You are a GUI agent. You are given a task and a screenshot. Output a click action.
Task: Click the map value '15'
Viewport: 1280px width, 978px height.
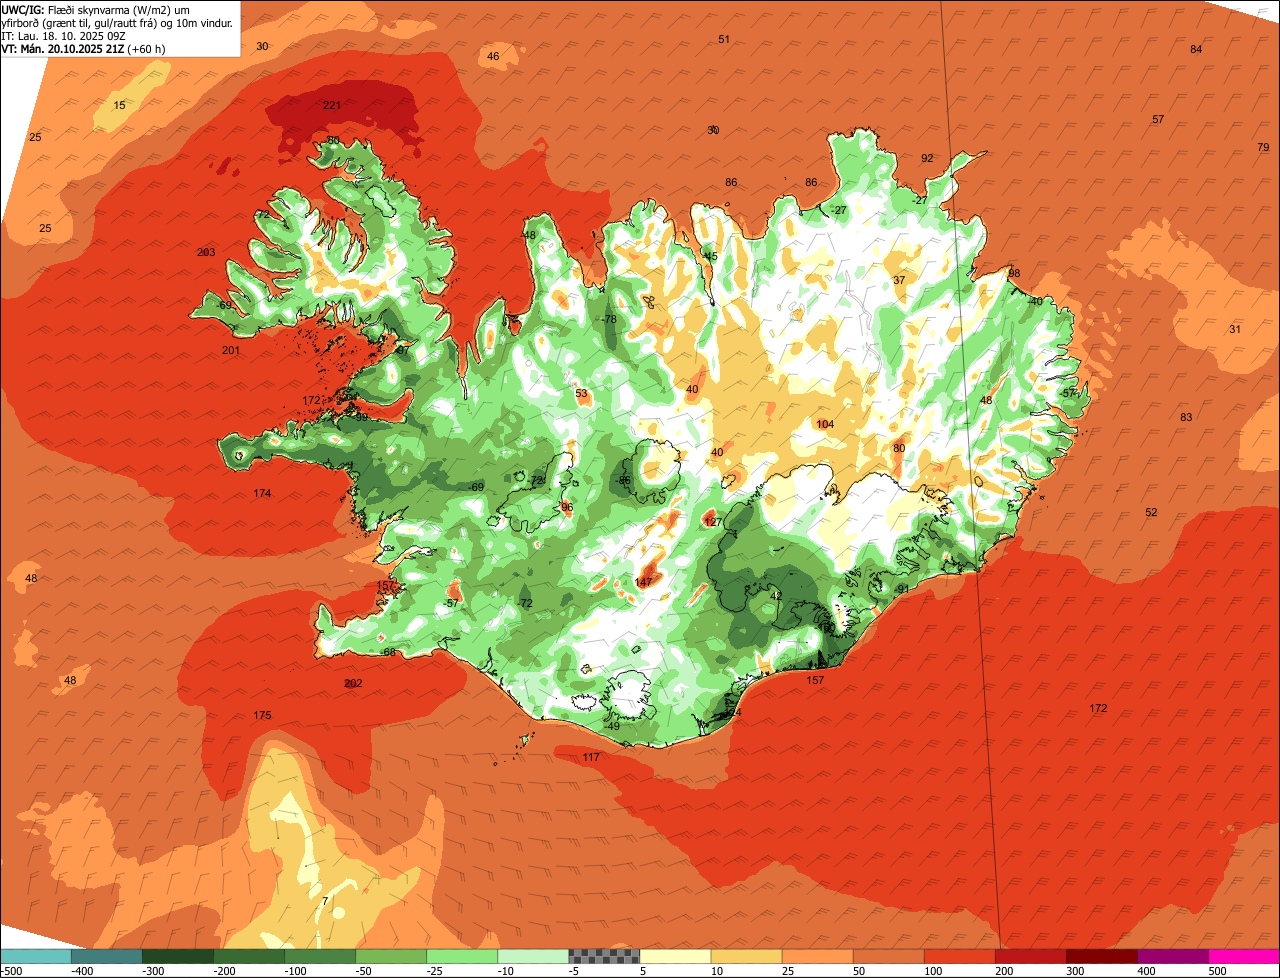pyautogui.click(x=119, y=105)
